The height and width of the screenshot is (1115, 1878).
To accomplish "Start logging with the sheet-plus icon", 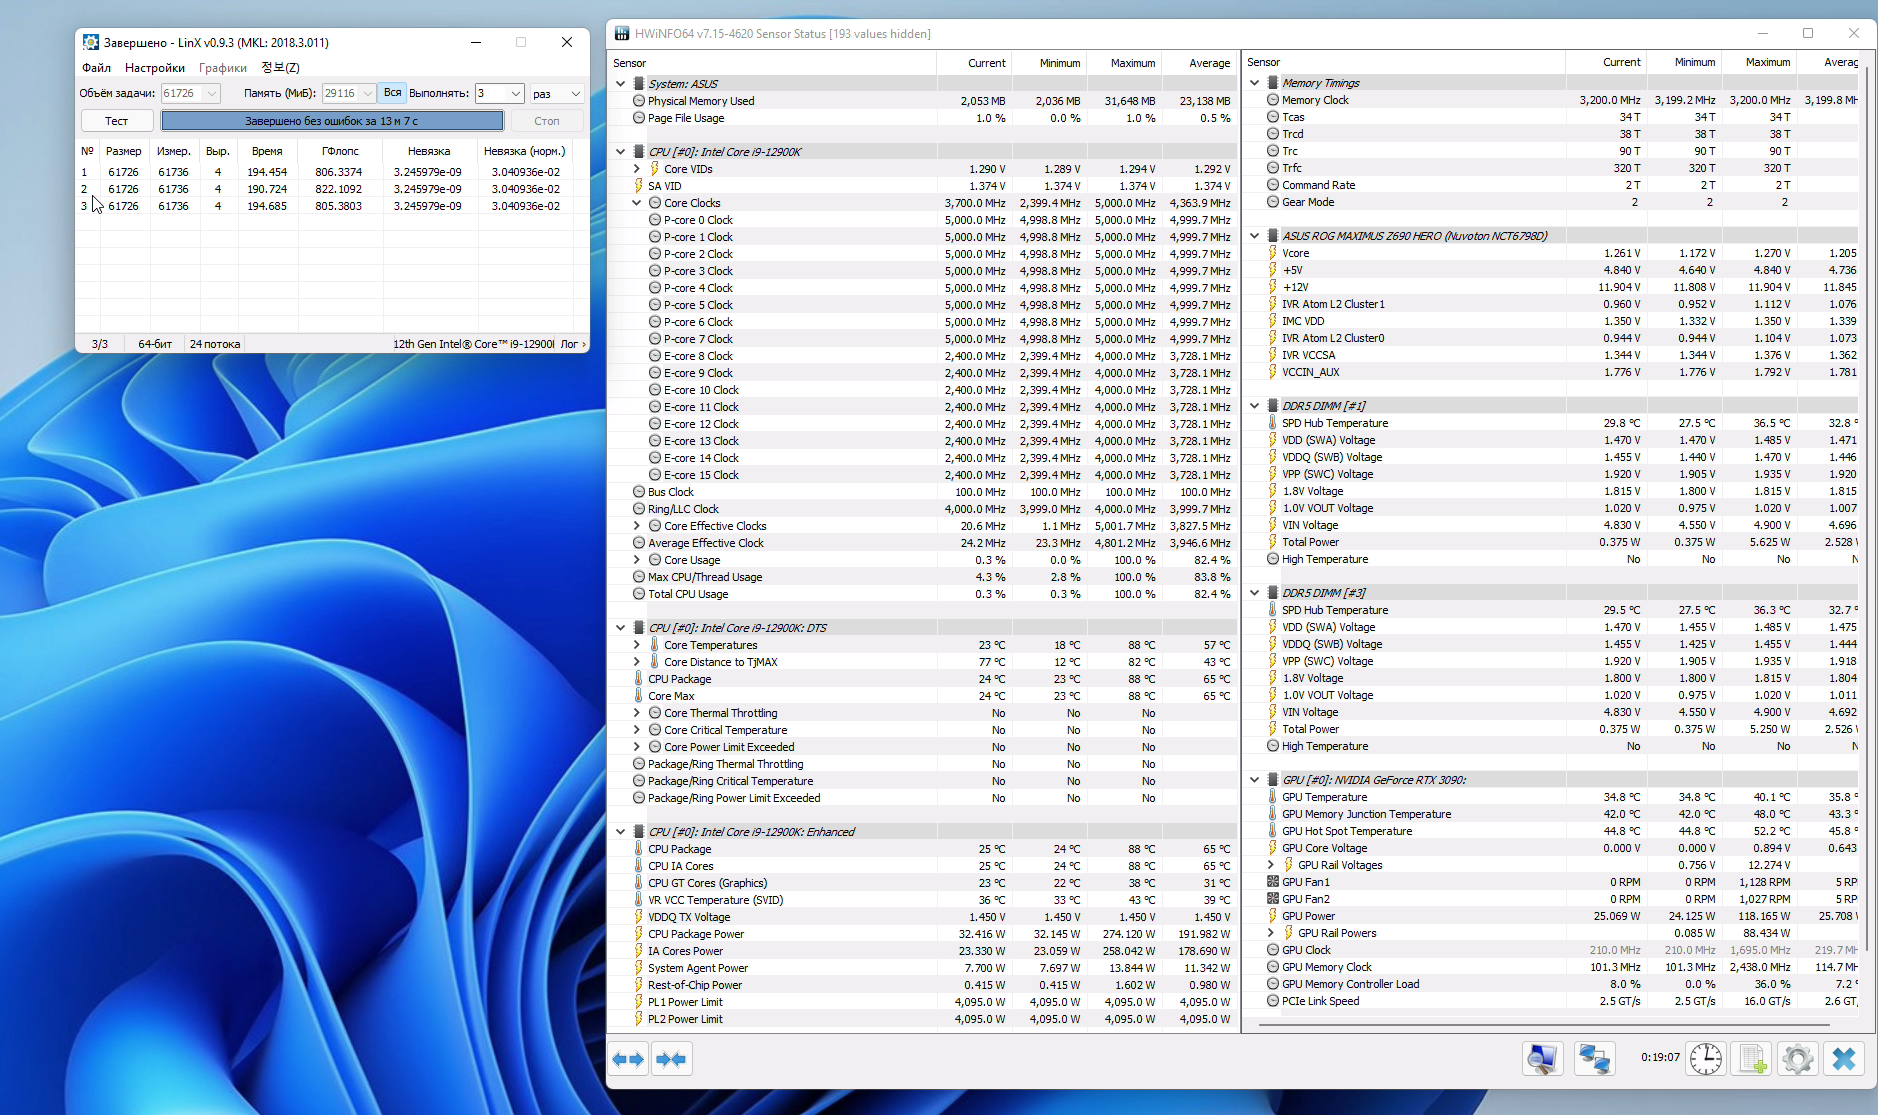I will coord(1752,1058).
